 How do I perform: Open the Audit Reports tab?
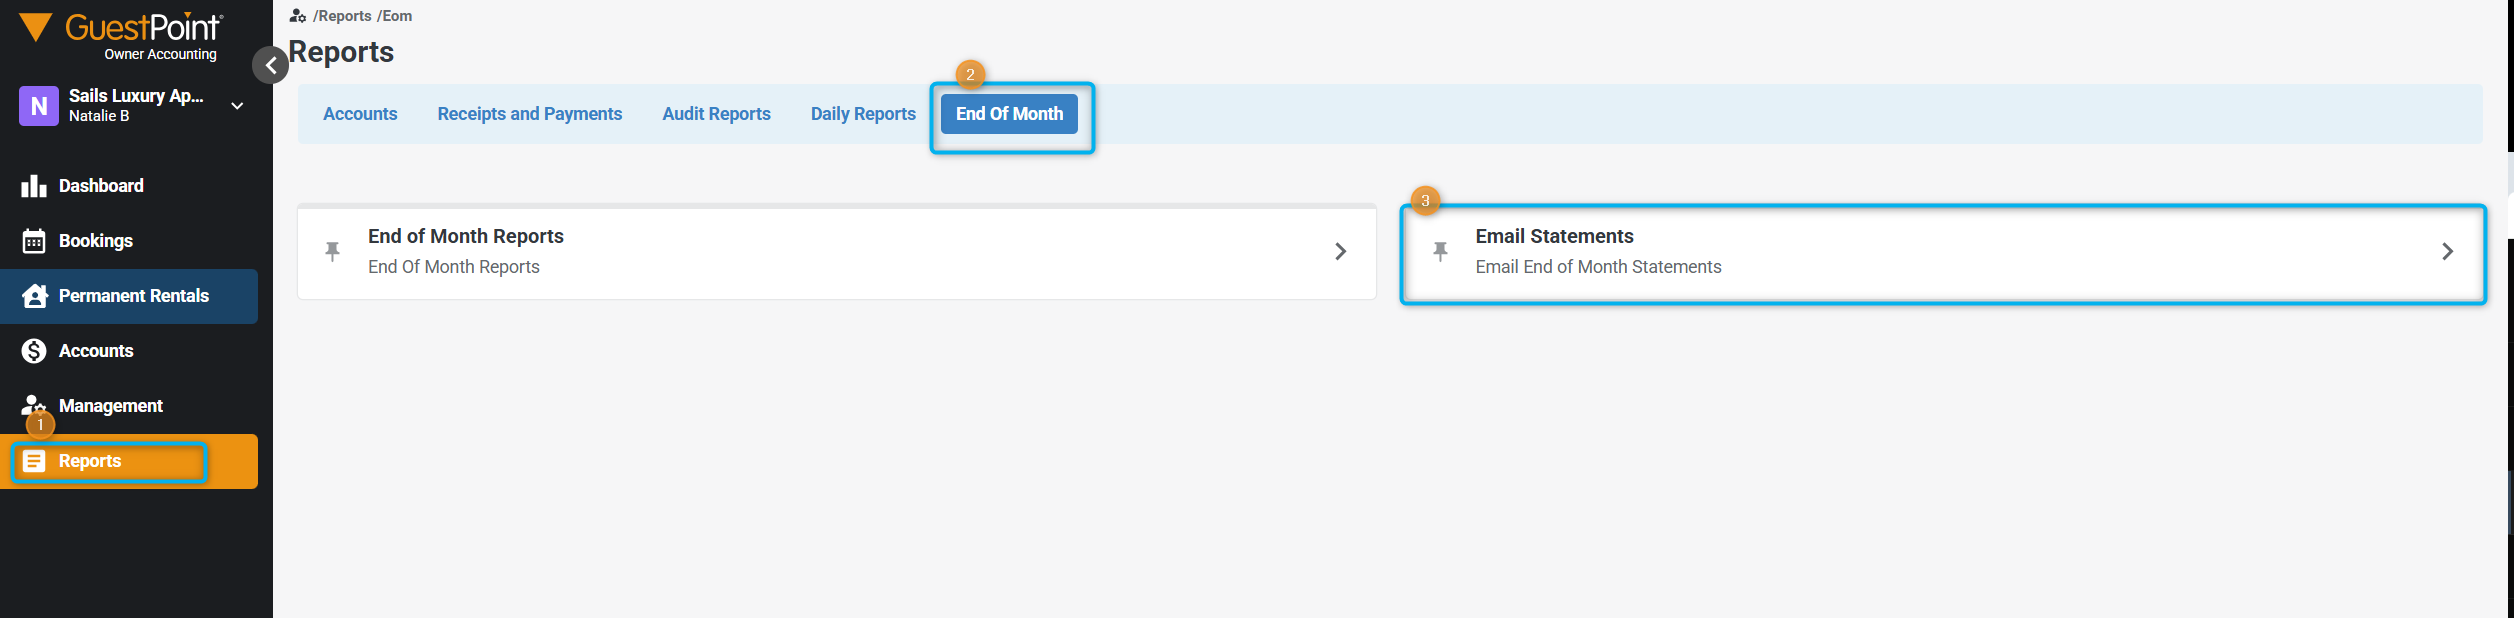[716, 114]
